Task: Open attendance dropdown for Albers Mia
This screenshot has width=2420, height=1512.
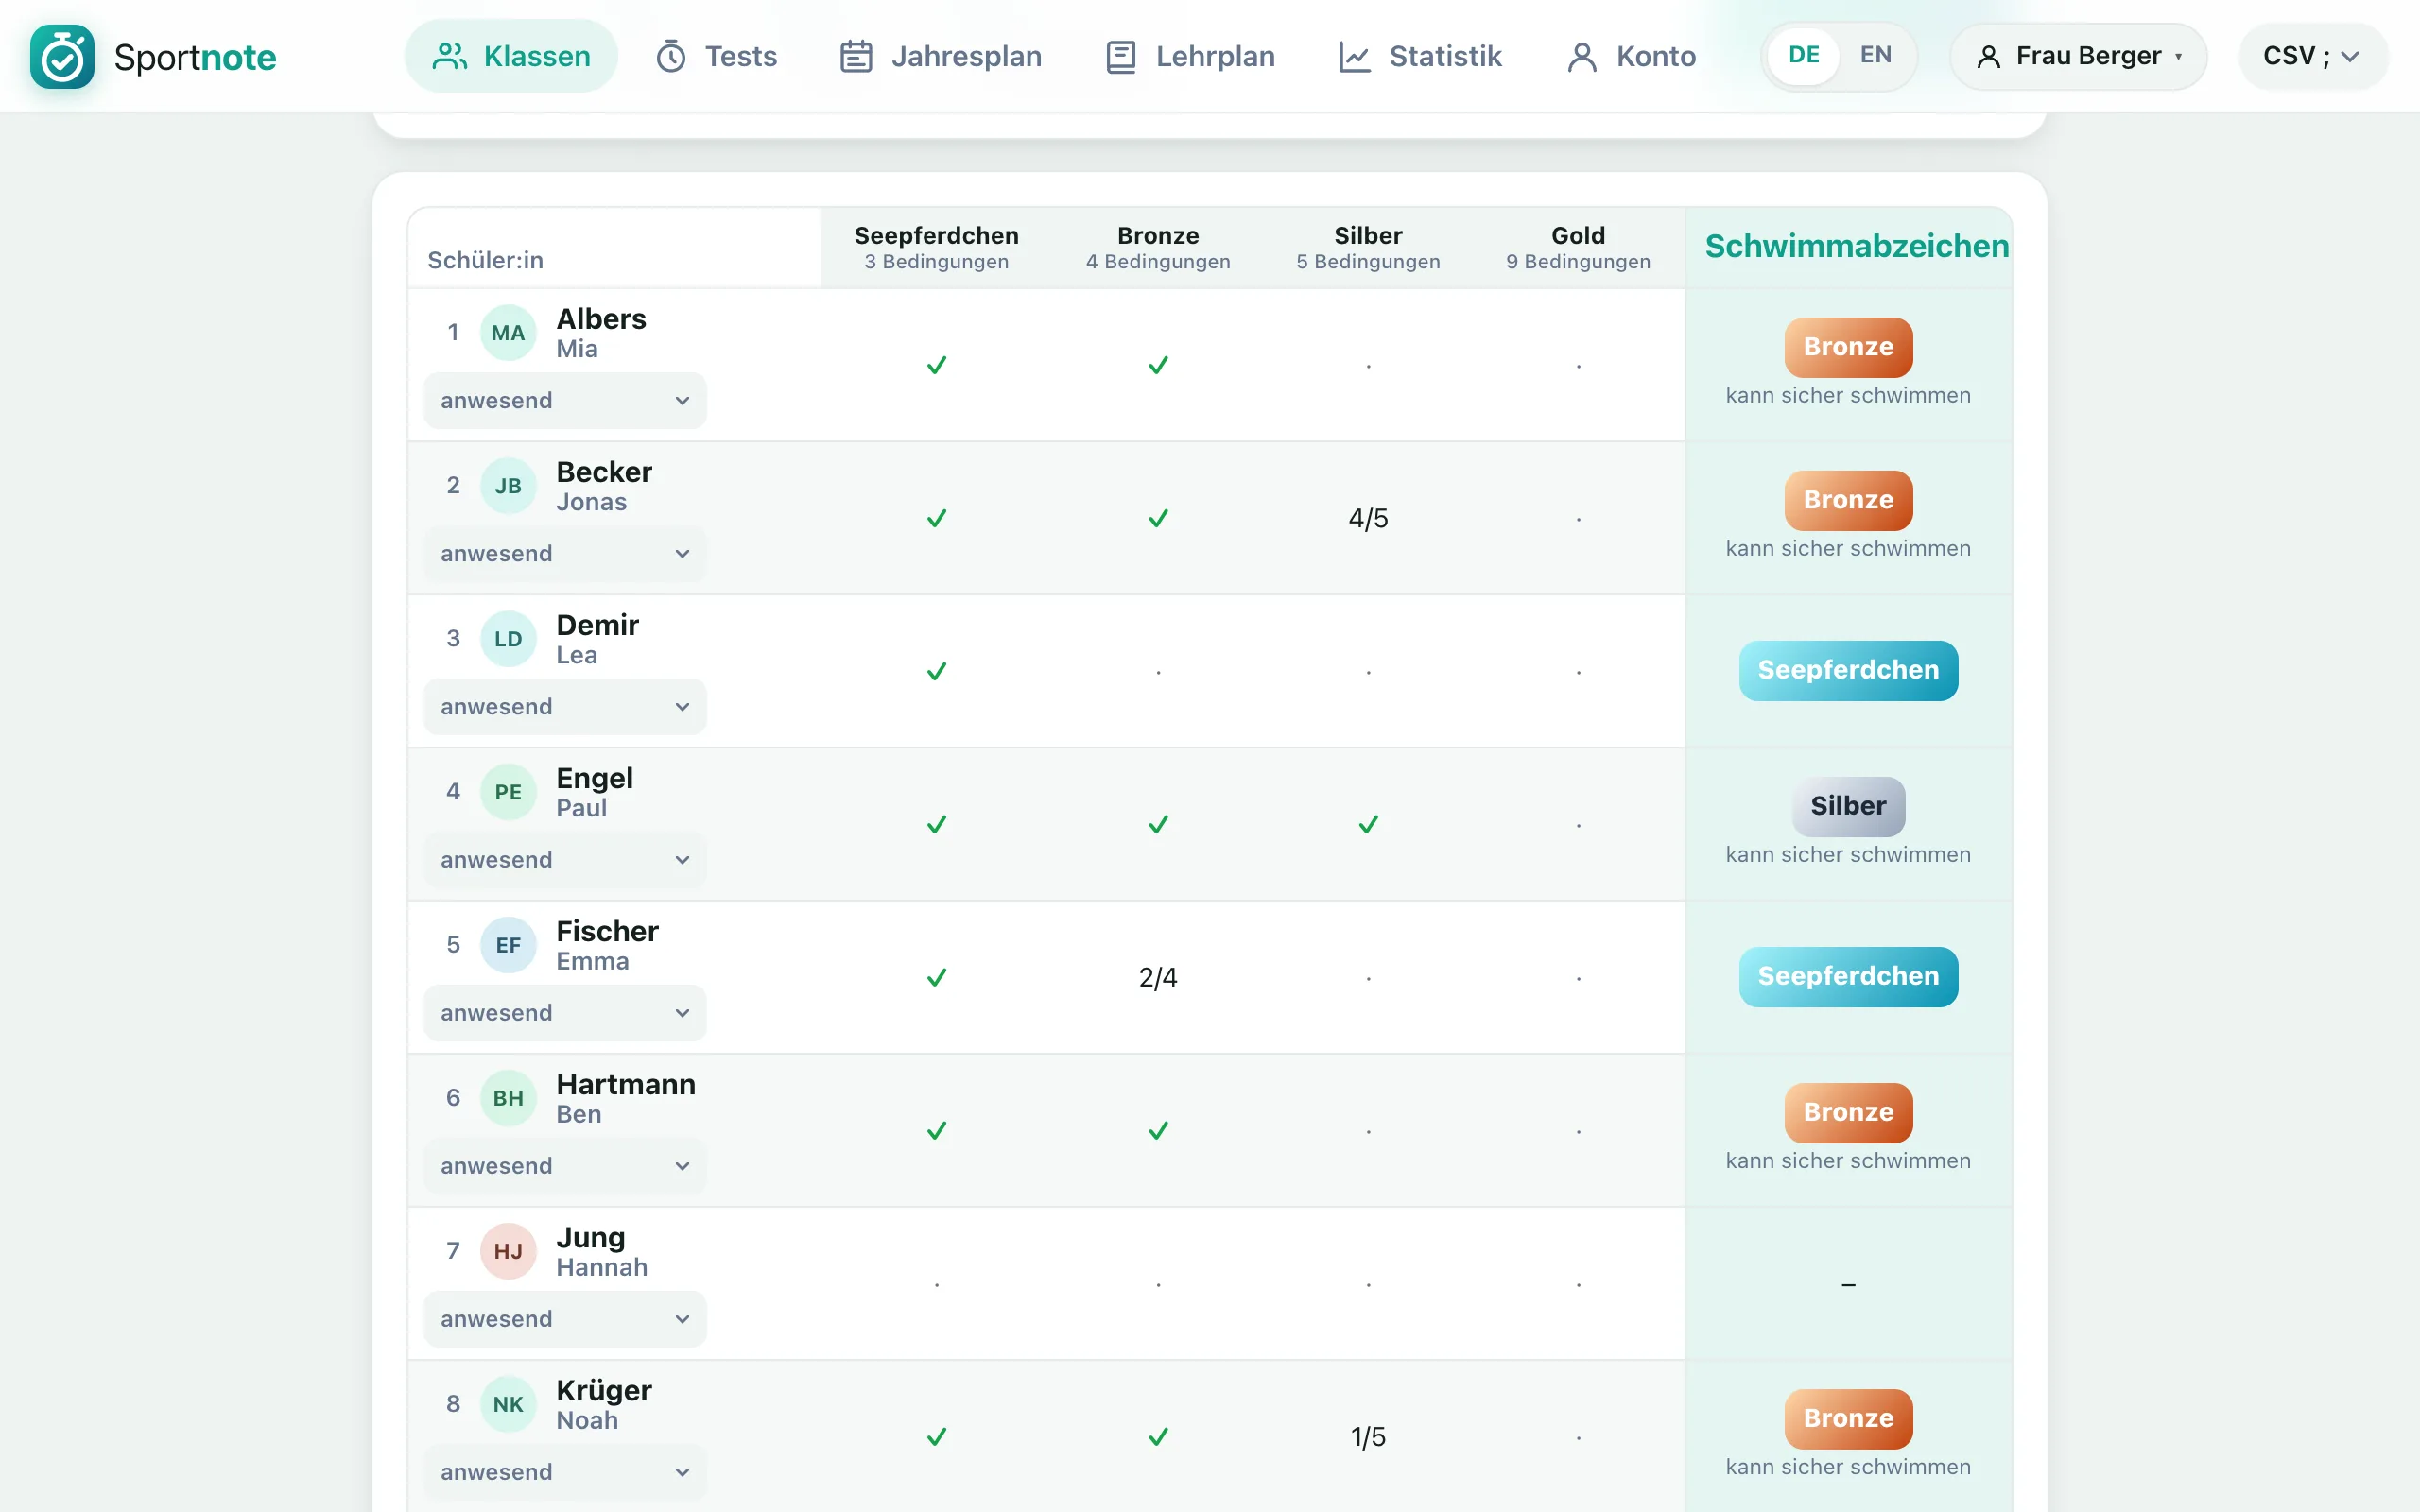Action: coord(565,401)
